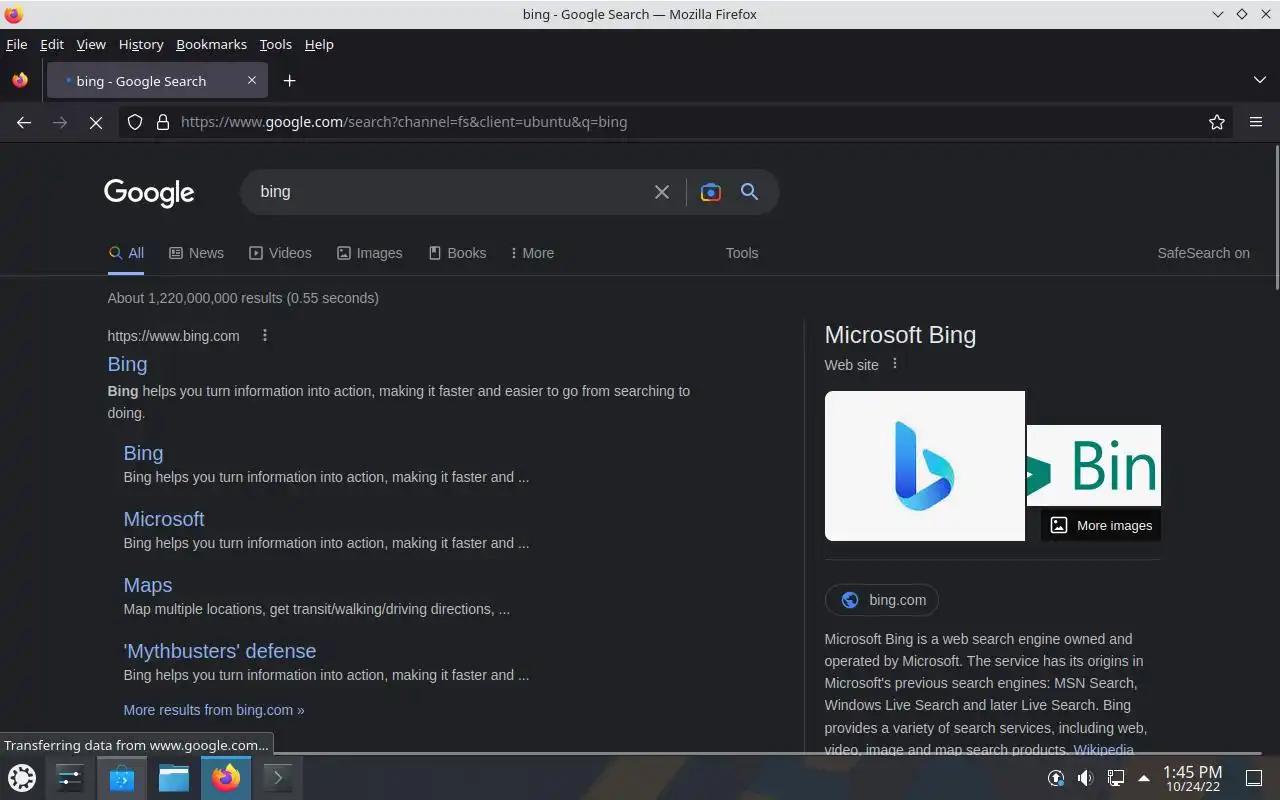Search by image camera icon
The width and height of the screenshot is (1280, 800).
tap(711, 192)
